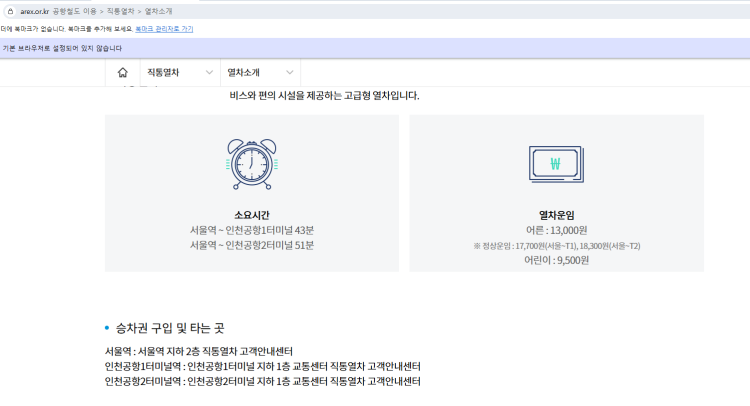This screenshot has width=750, height=406.
Task: Expand the chevron next to 열차소개
Action: coord(289,73)
